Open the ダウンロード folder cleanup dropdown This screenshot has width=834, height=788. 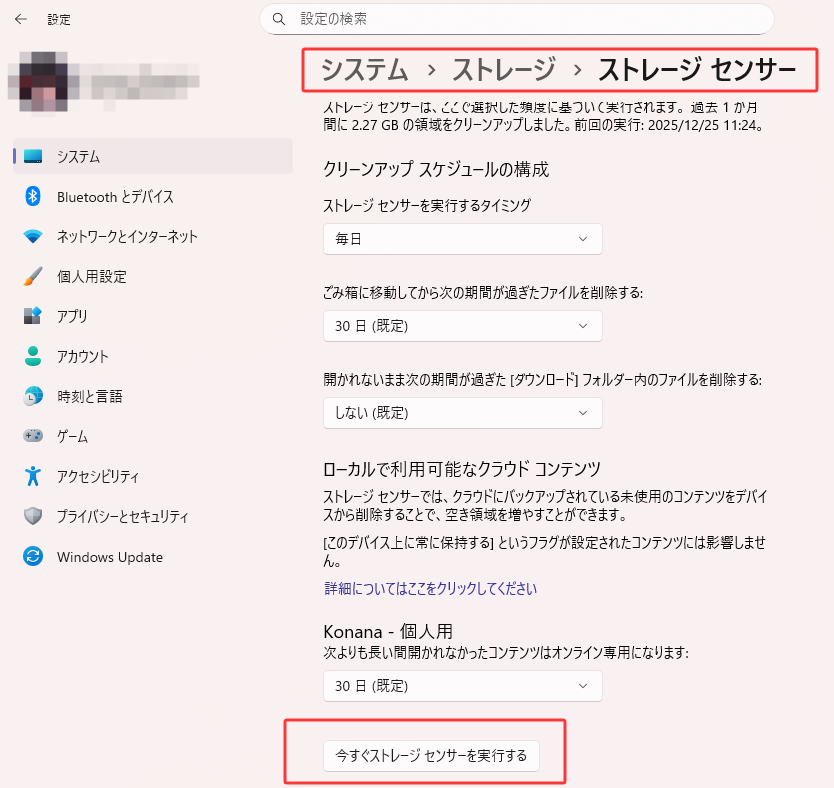tap(462, 413)
